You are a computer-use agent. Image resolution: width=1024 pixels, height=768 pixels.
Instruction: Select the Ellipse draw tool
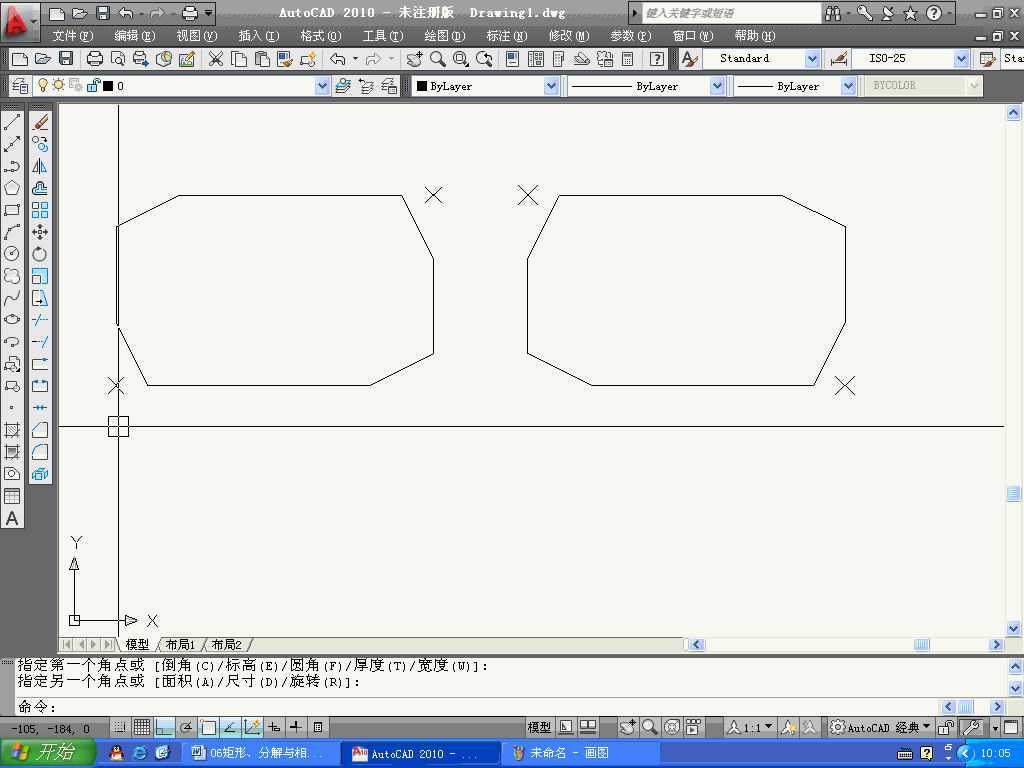12,320
